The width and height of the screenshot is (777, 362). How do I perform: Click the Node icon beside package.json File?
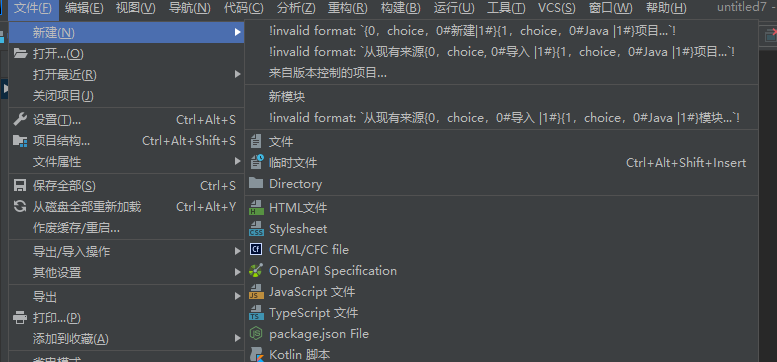pos(256,334)
